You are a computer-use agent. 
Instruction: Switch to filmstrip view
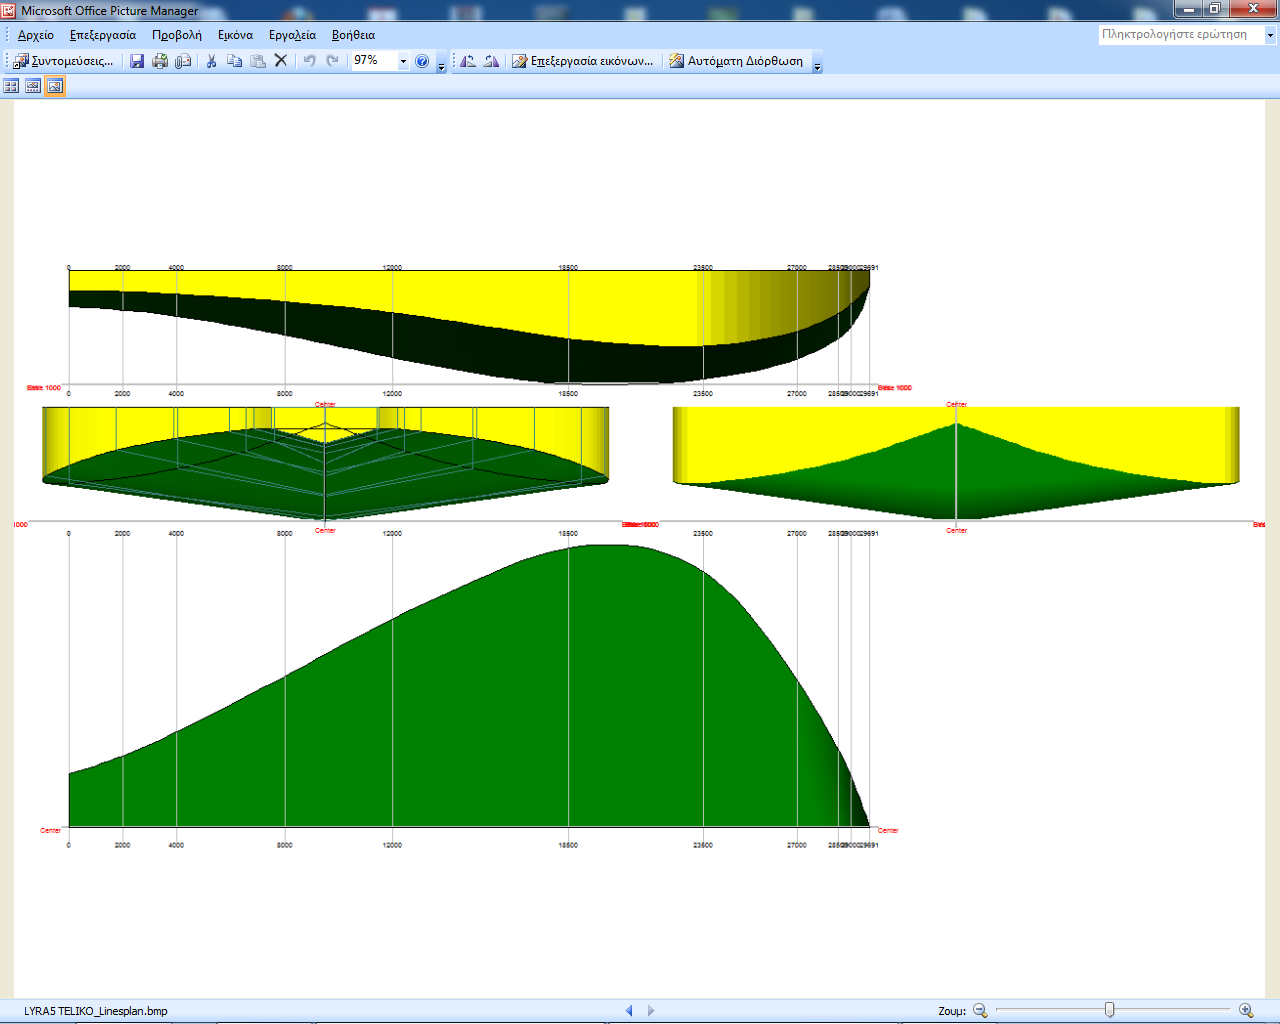coord(33,87)
